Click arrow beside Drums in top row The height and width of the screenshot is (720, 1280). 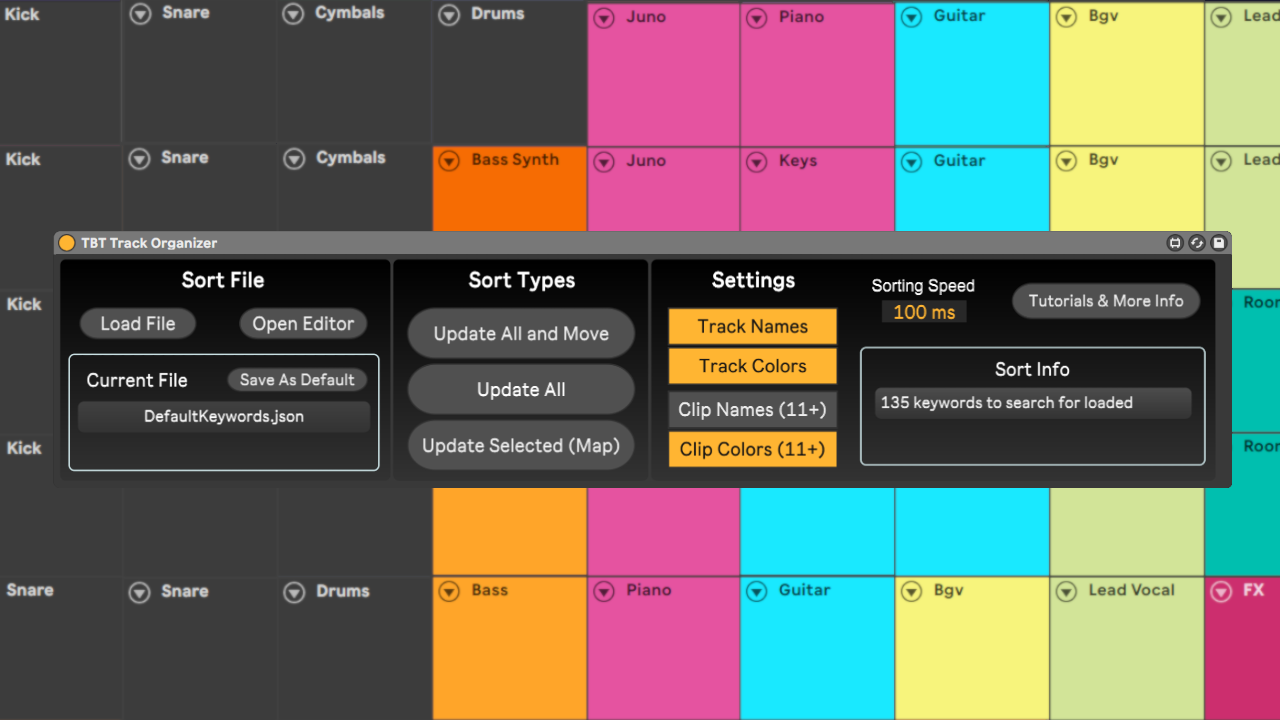tap(450, 14)
